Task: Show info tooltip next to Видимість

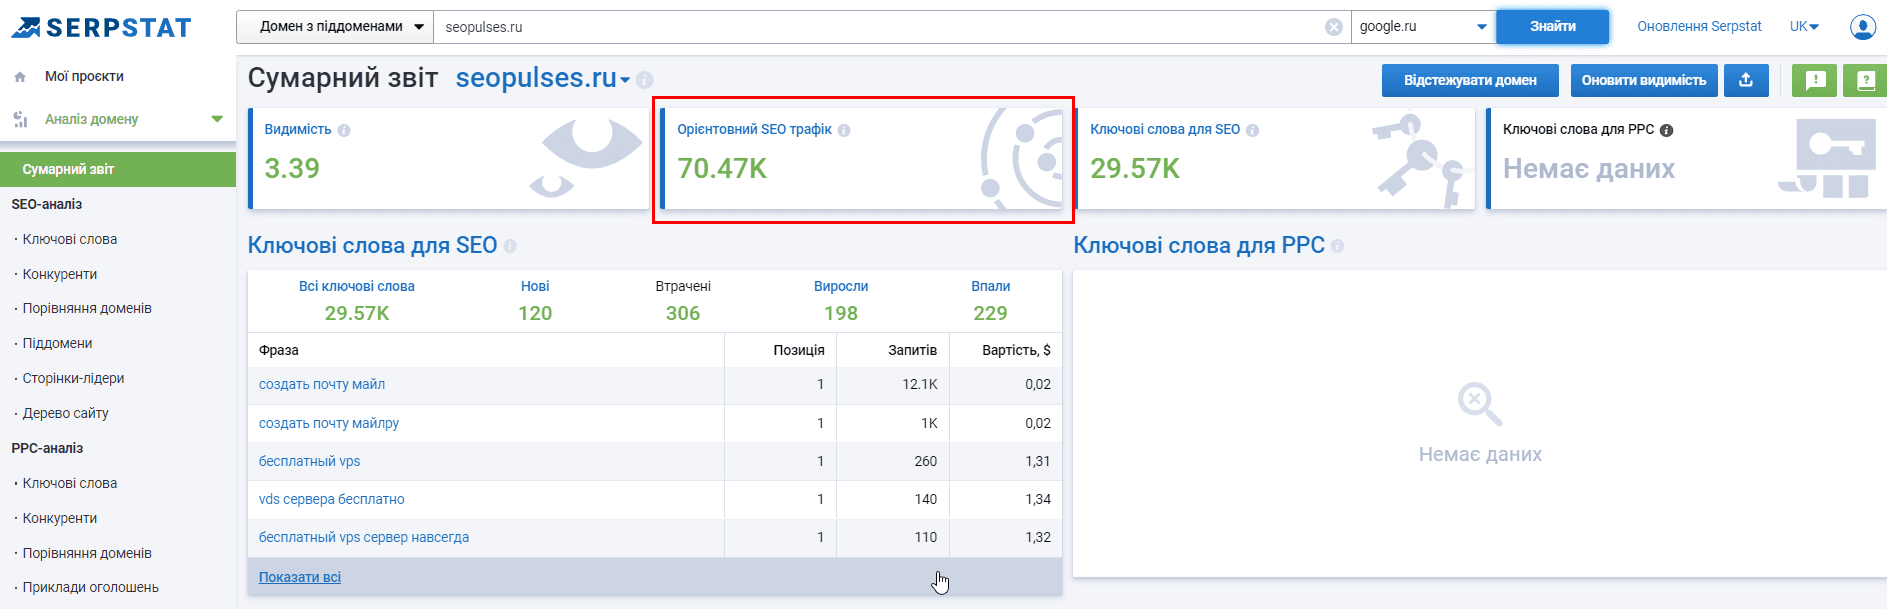Action: [344, 130]
